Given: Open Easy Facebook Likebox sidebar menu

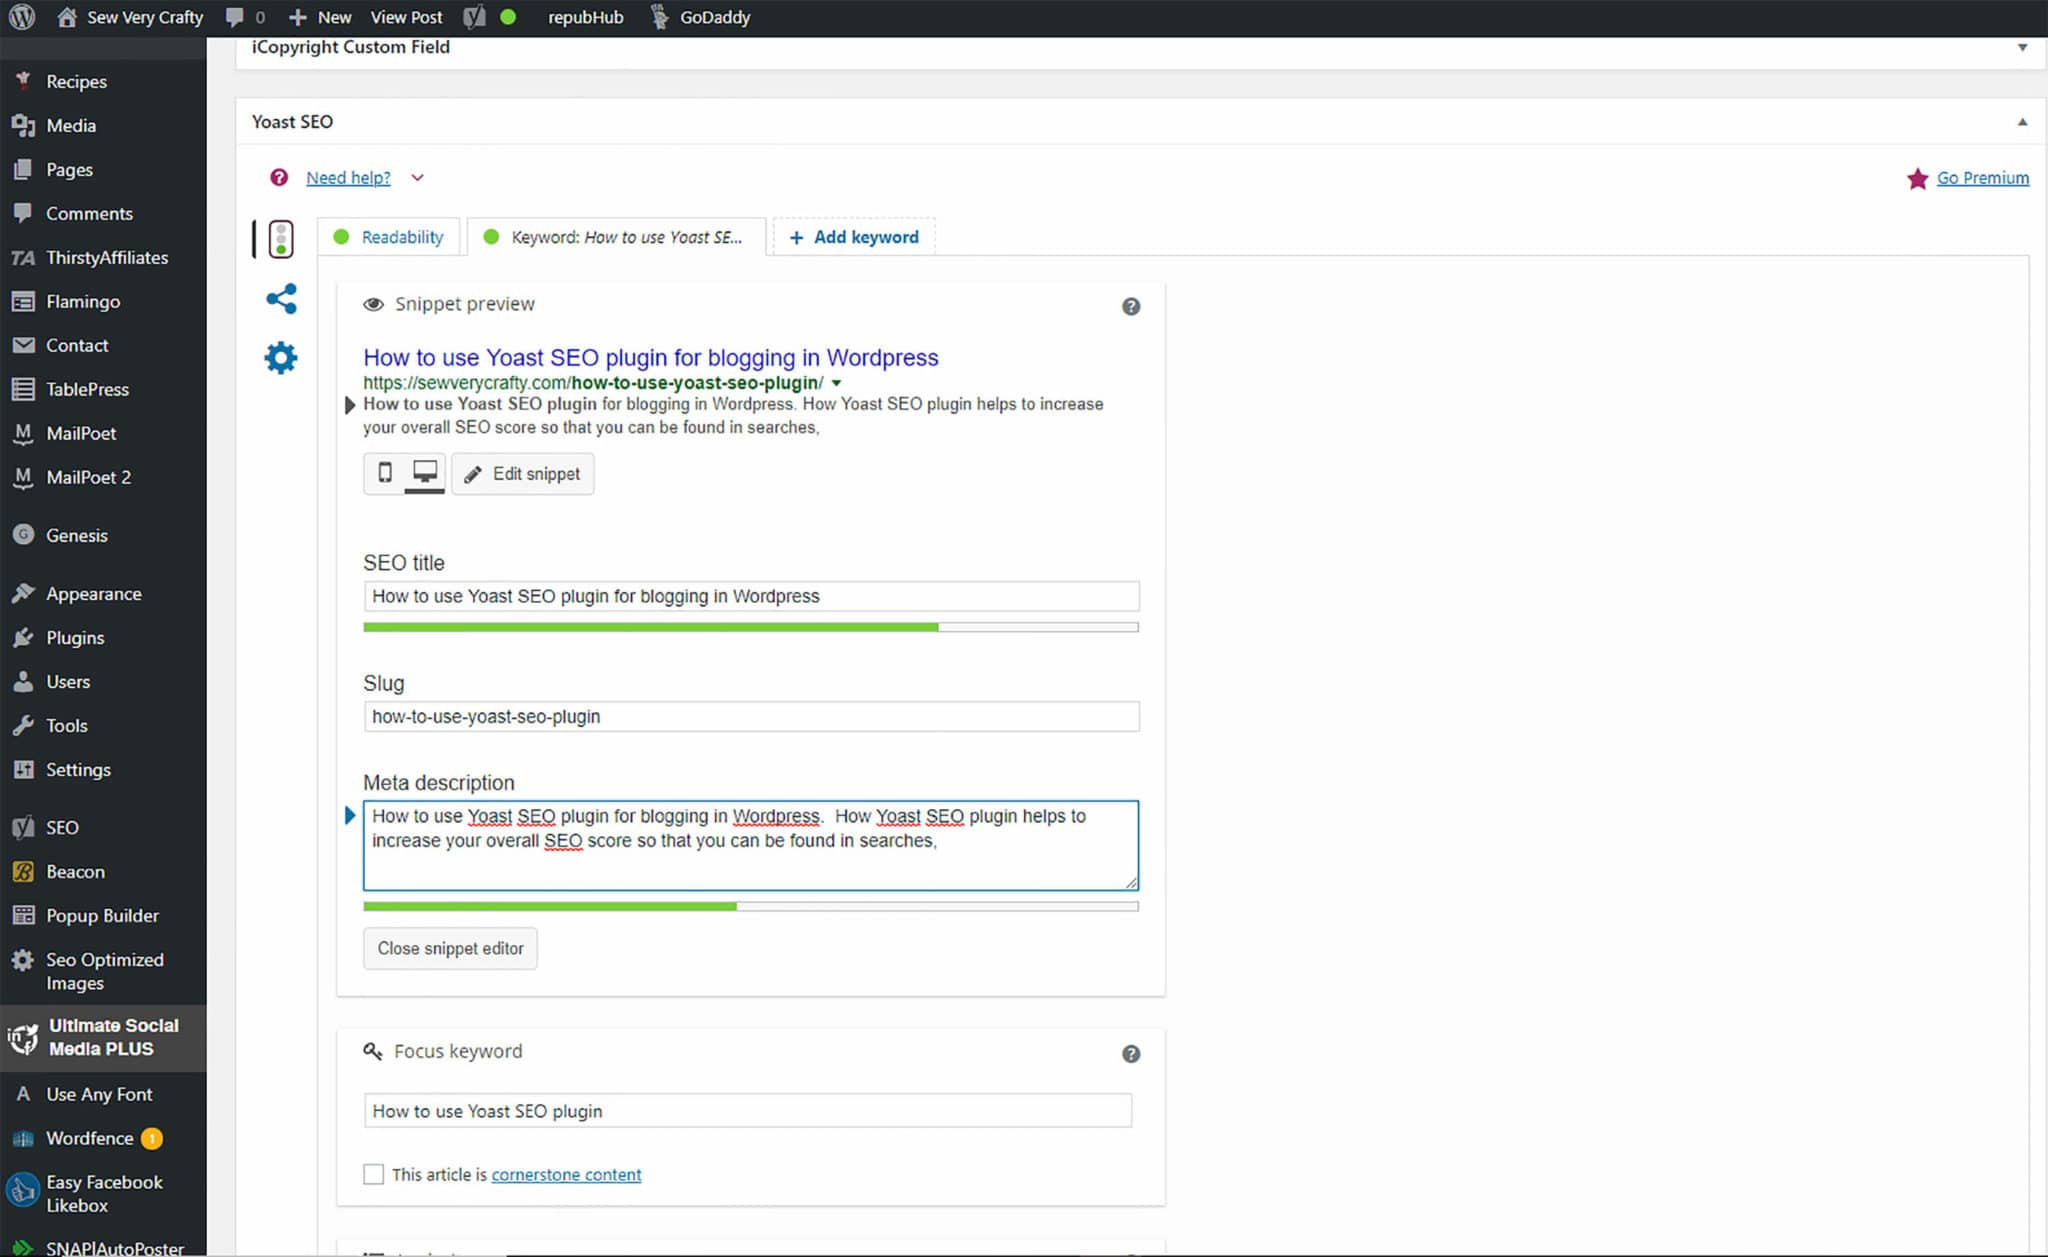Looking at the screenshot, I should pos(103,1193).
